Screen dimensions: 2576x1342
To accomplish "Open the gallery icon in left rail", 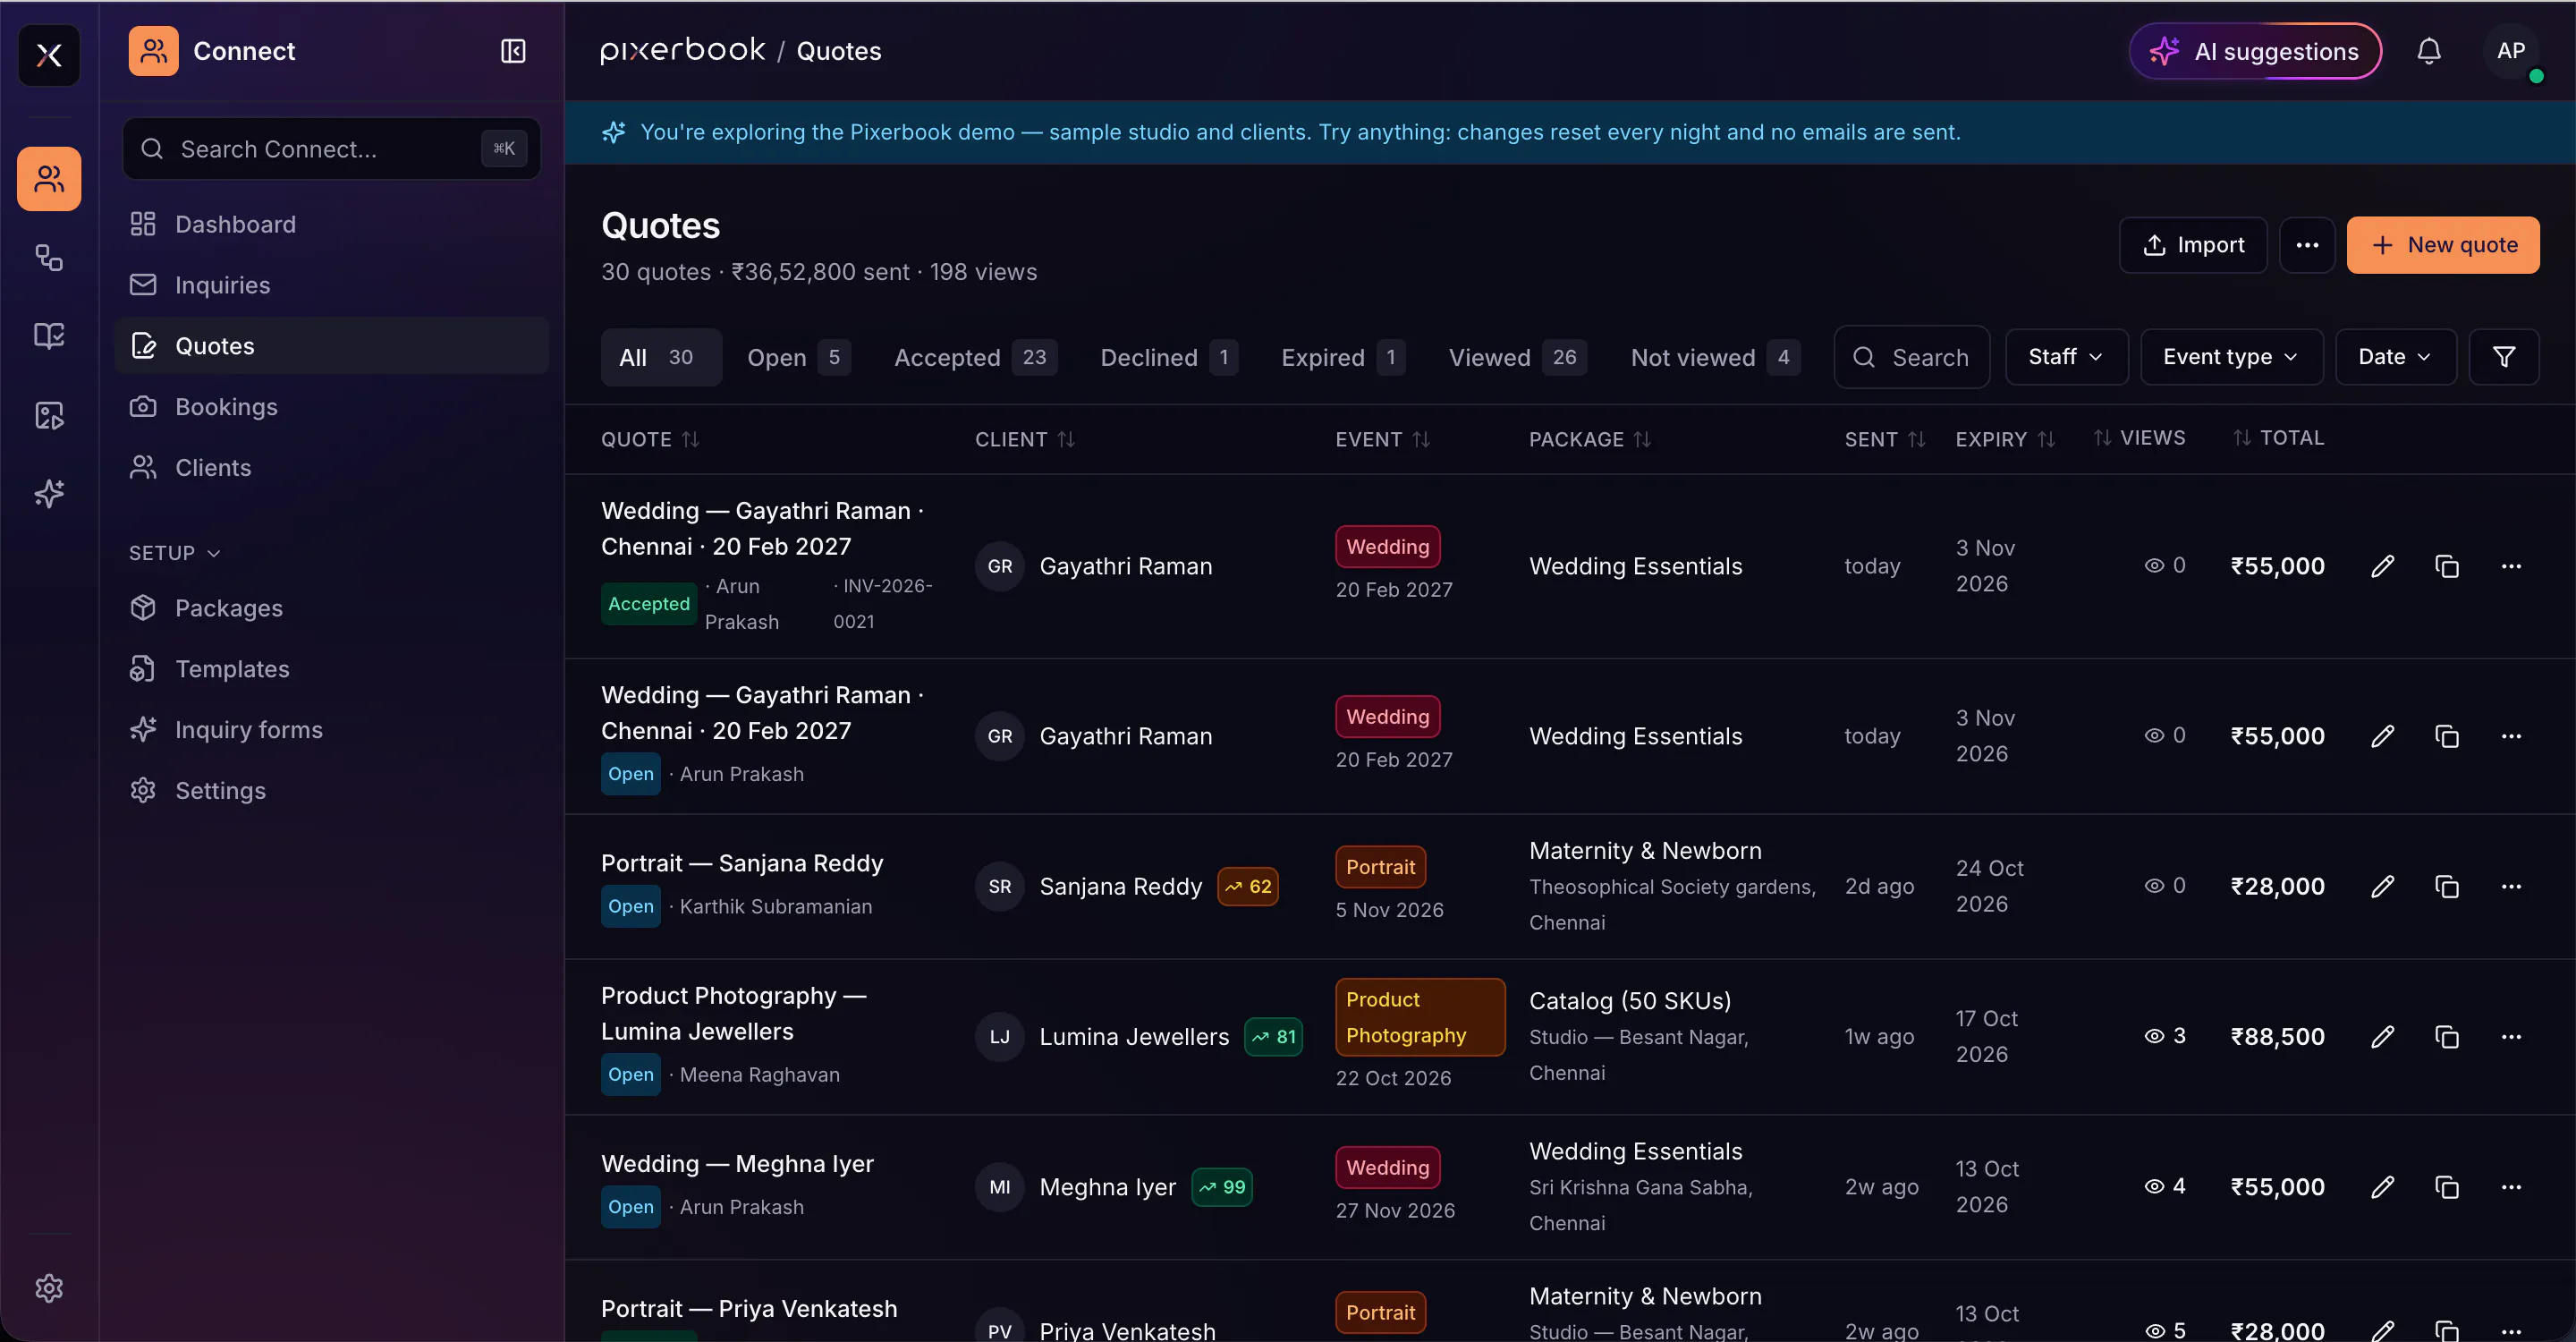I will tap(49, 415).
